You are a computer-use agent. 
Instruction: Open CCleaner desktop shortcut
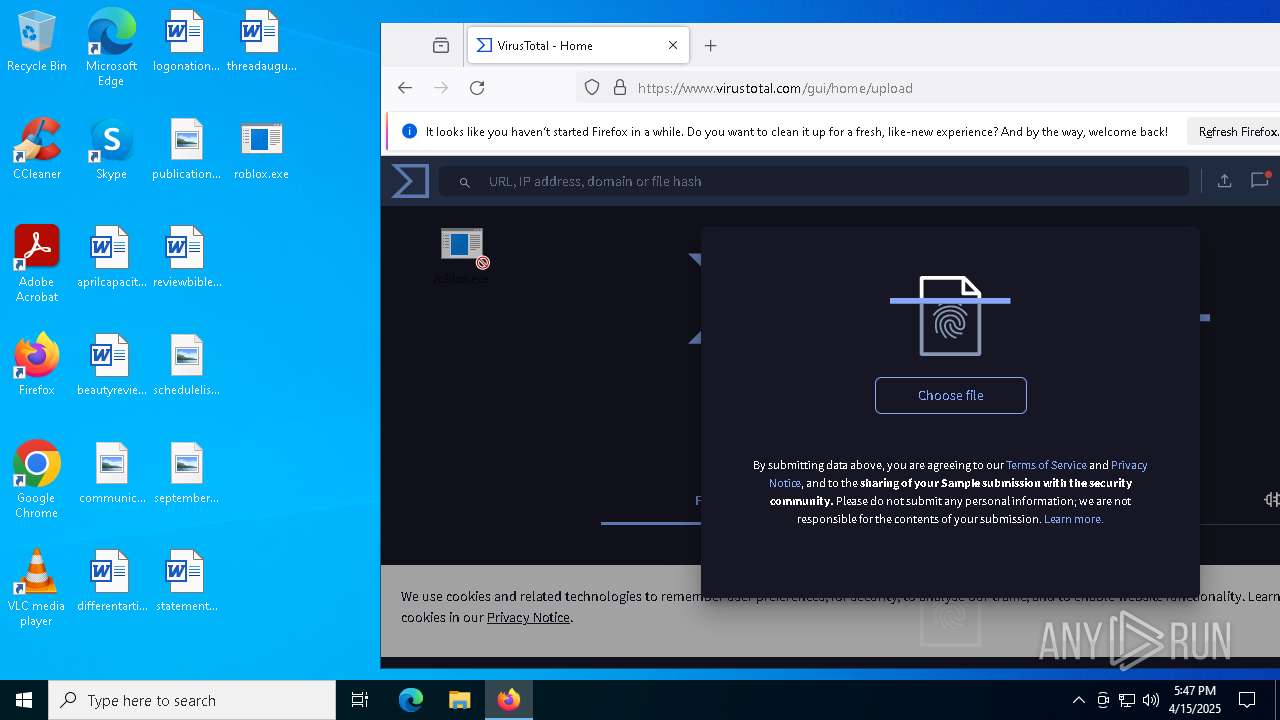click(x=37, y=150)
